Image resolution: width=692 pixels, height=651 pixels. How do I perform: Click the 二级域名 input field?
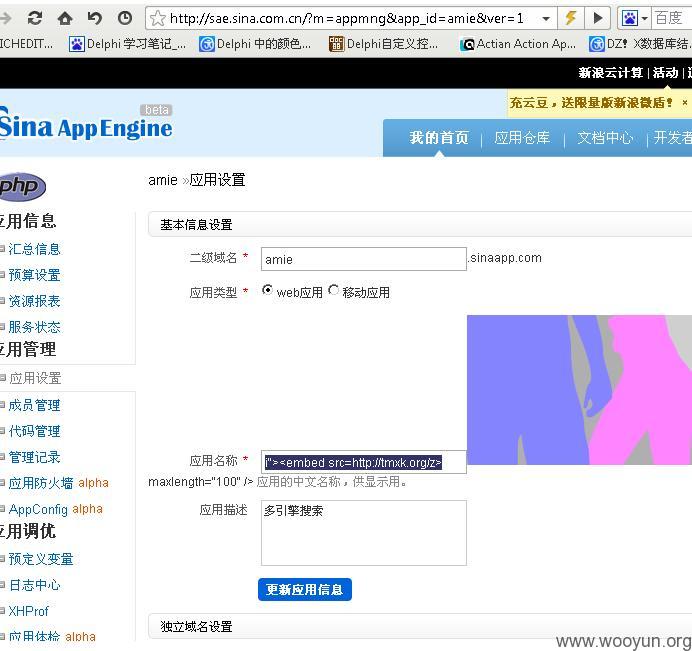point(364,259)
